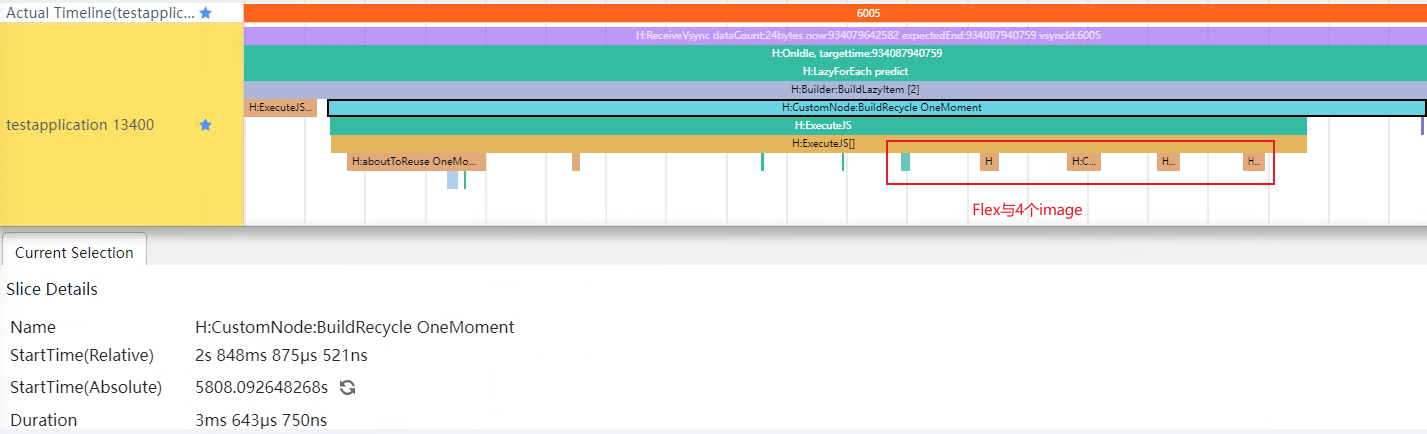Favorite the testapplication 13400 thread row
This screenshot has width=1427, height=434.
tap(205, 125)
